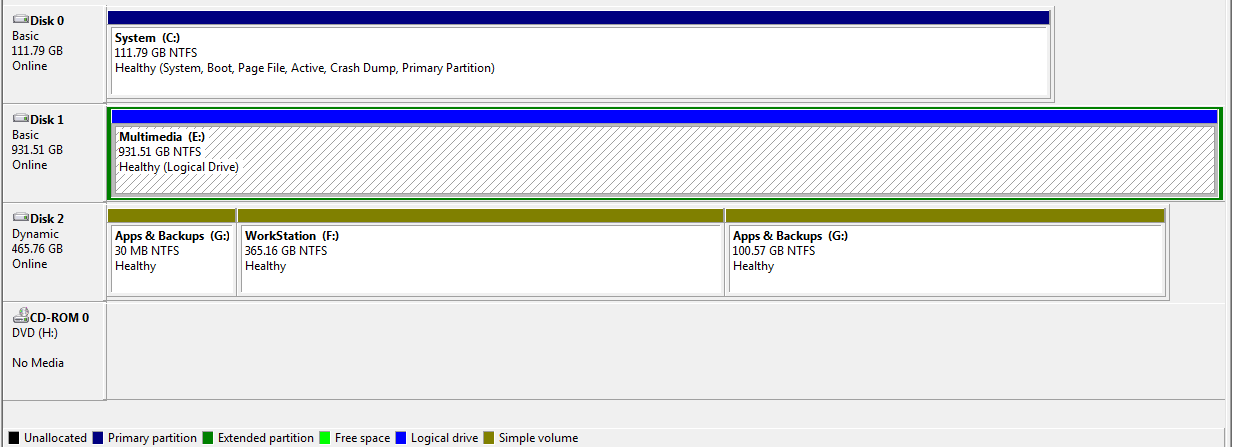Select the Multimedia (E:) logical drive
Viewport: 1234px width, 447px height.
[664, 160]
